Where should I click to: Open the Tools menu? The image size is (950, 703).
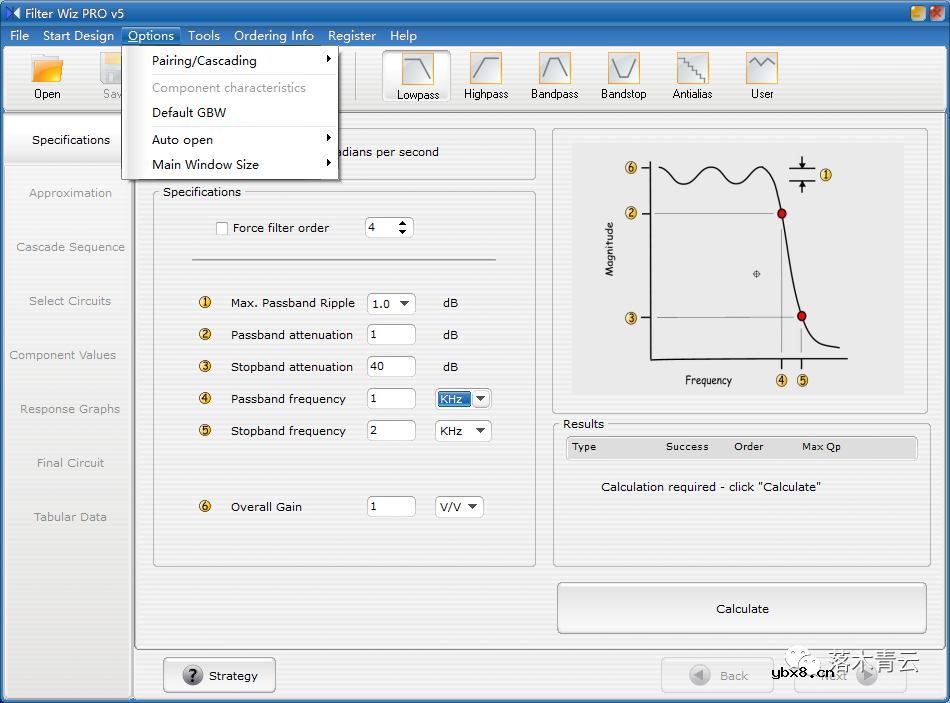coord(204,36)
